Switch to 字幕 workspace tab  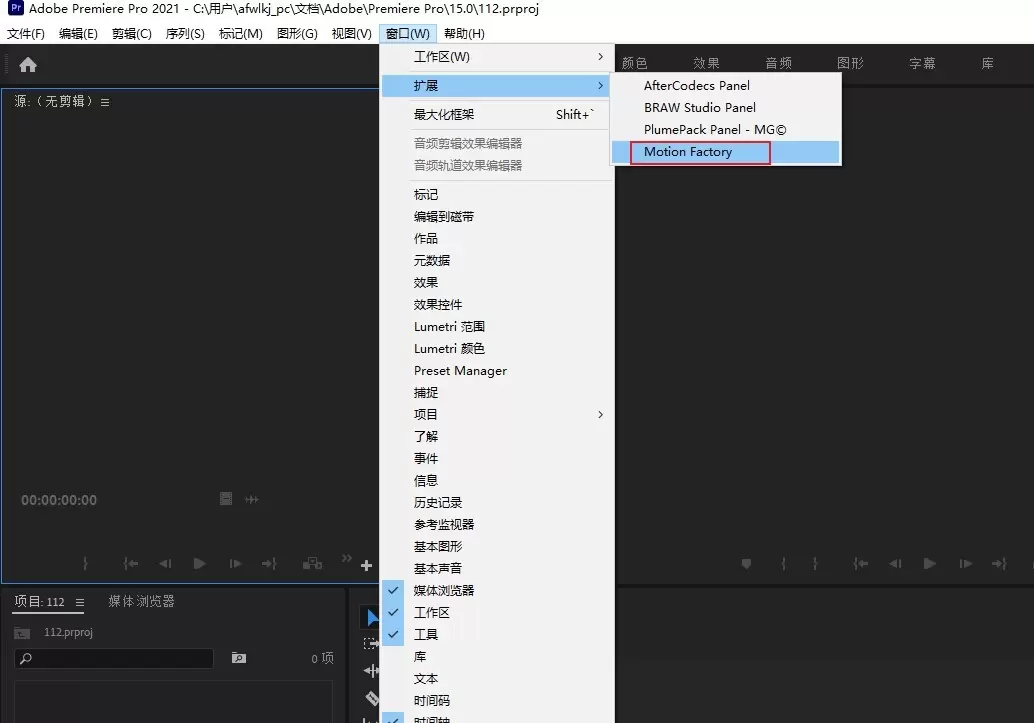click(x=922, y=63)
